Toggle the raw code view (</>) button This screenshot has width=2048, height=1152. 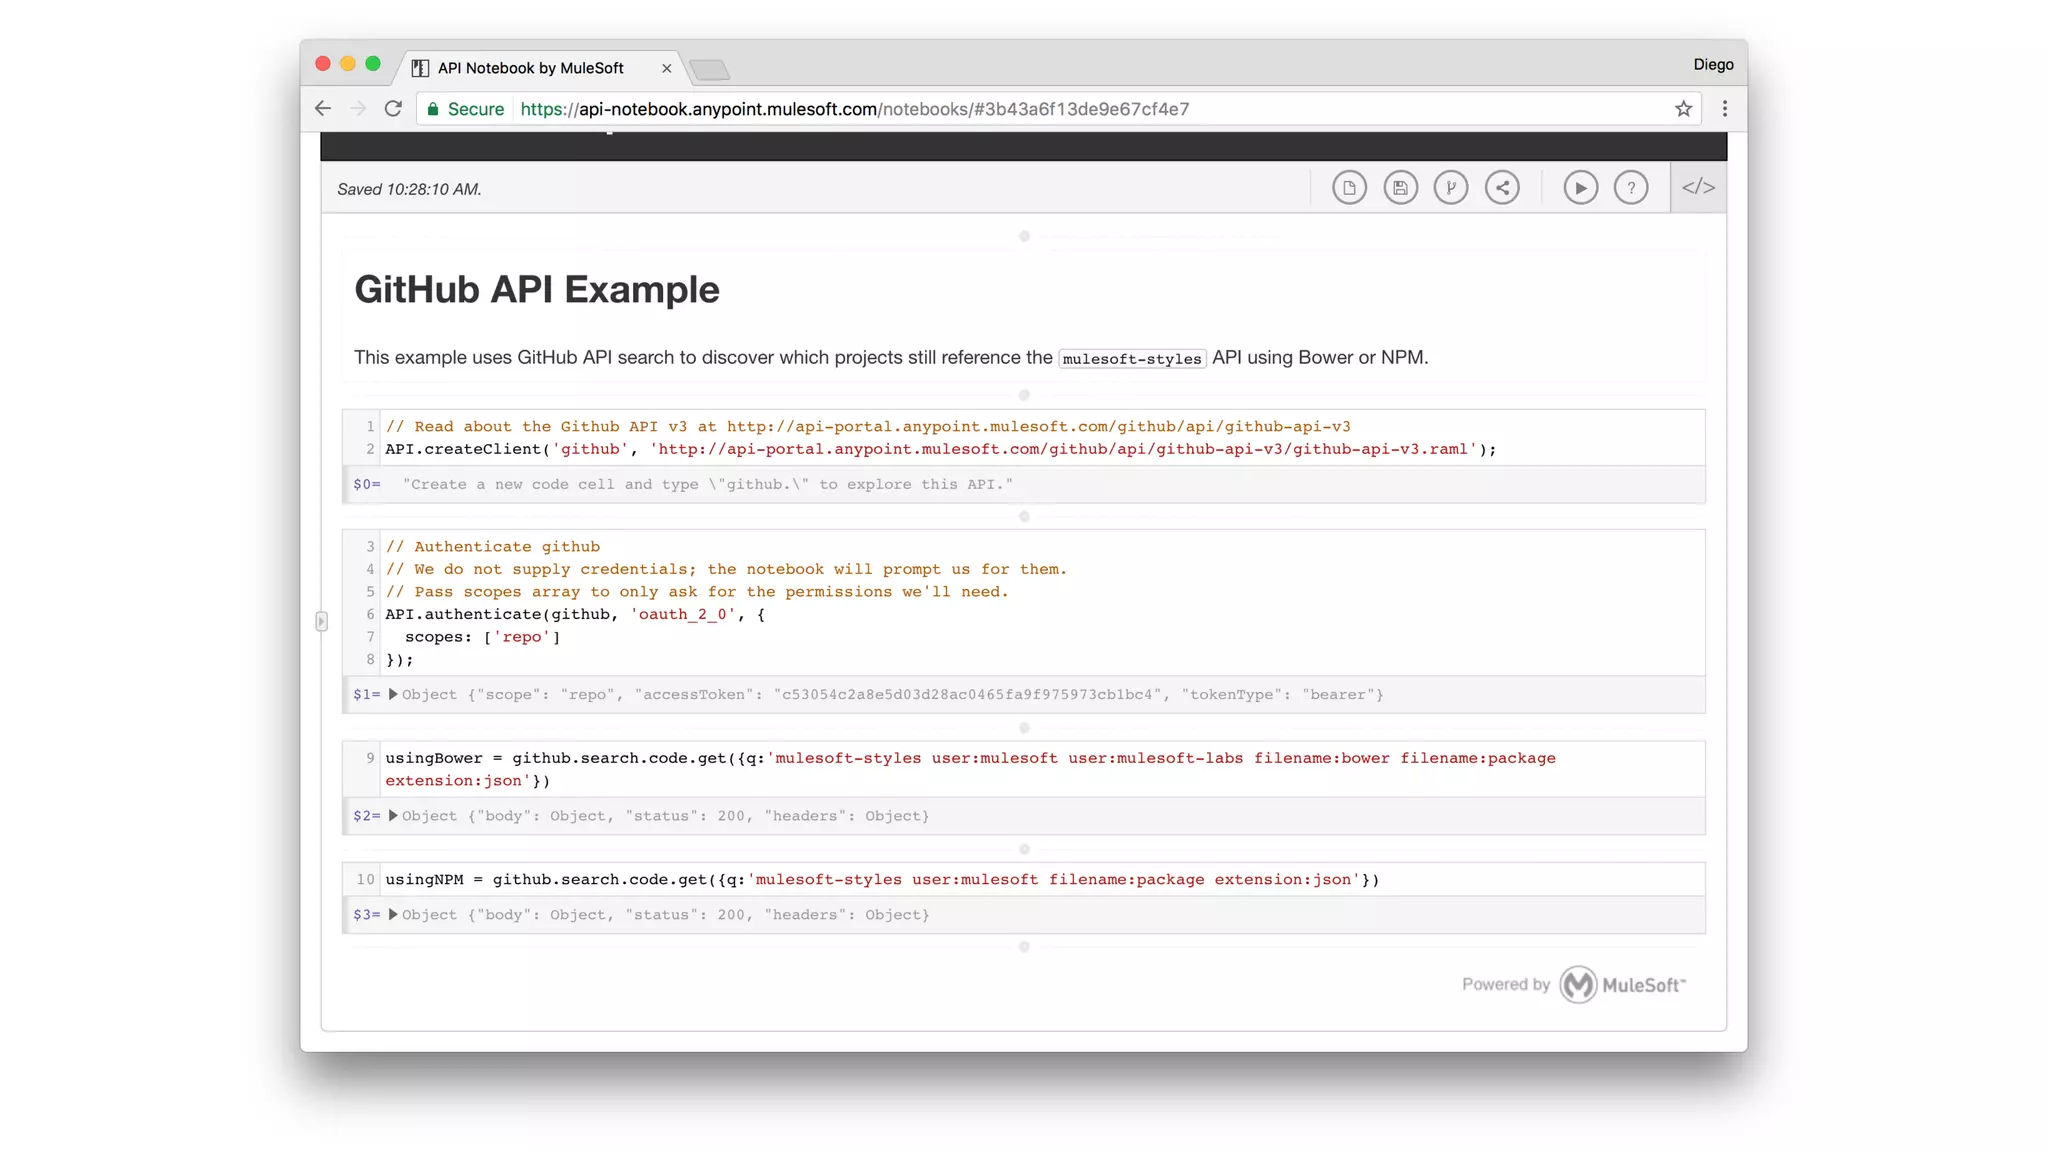tap(1698, 188)
